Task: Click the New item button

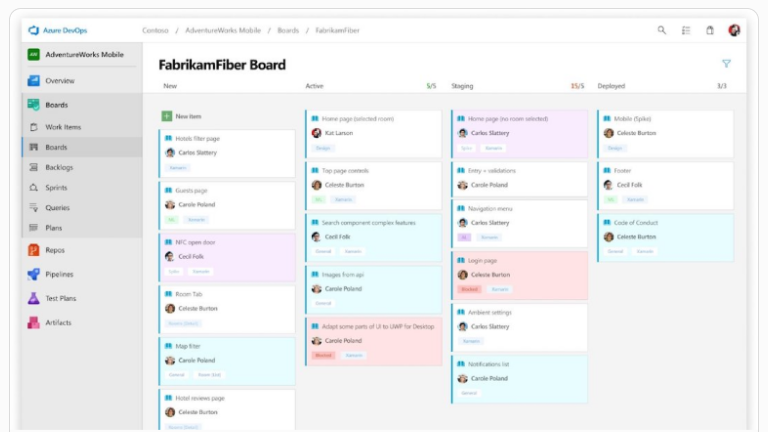Action: click(x=181, y=116)
